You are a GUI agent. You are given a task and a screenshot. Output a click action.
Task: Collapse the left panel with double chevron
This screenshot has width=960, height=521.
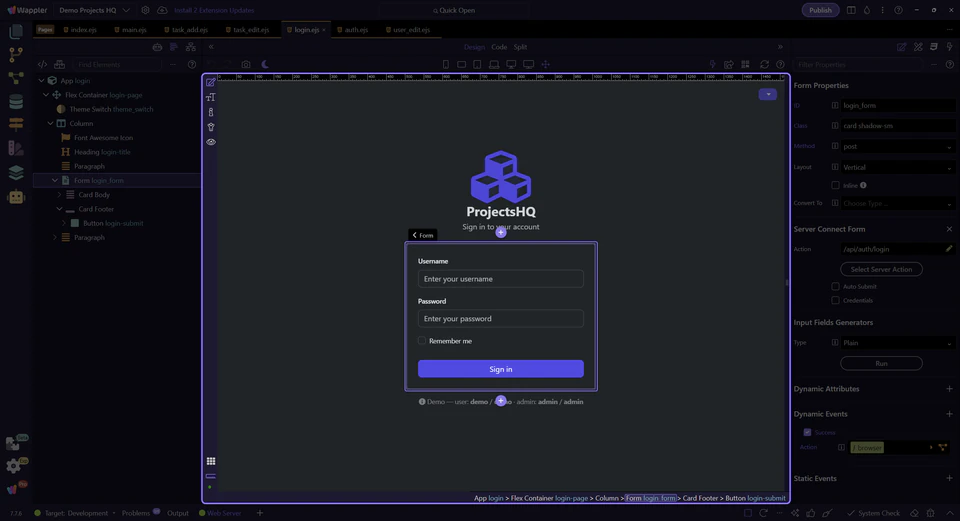(x=211, y=47)
